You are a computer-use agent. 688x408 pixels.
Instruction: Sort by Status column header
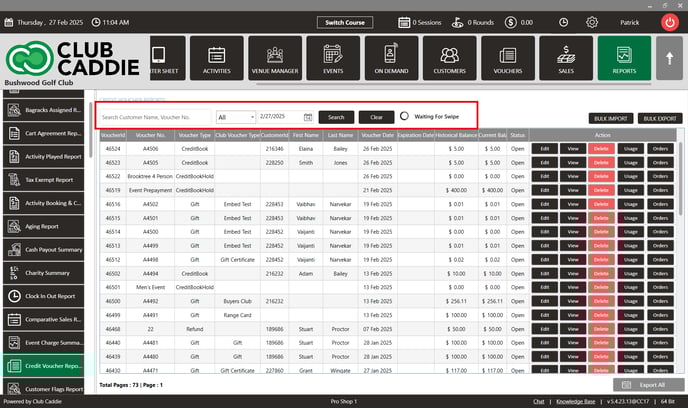coord(517,135)
